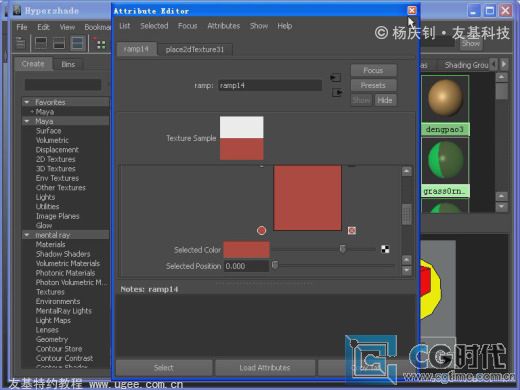Select Lights in Create list
520x390 pixels.
pyautogui.click(x=45, y=197)
